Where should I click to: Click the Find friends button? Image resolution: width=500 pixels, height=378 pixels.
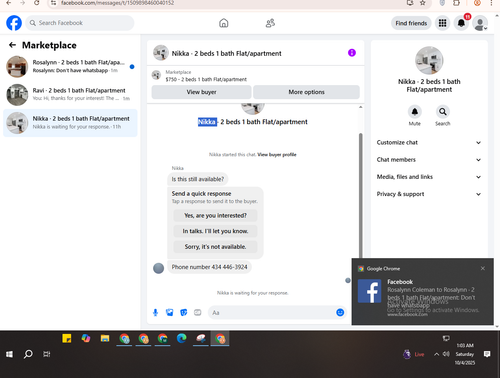[x=411, y=23]
